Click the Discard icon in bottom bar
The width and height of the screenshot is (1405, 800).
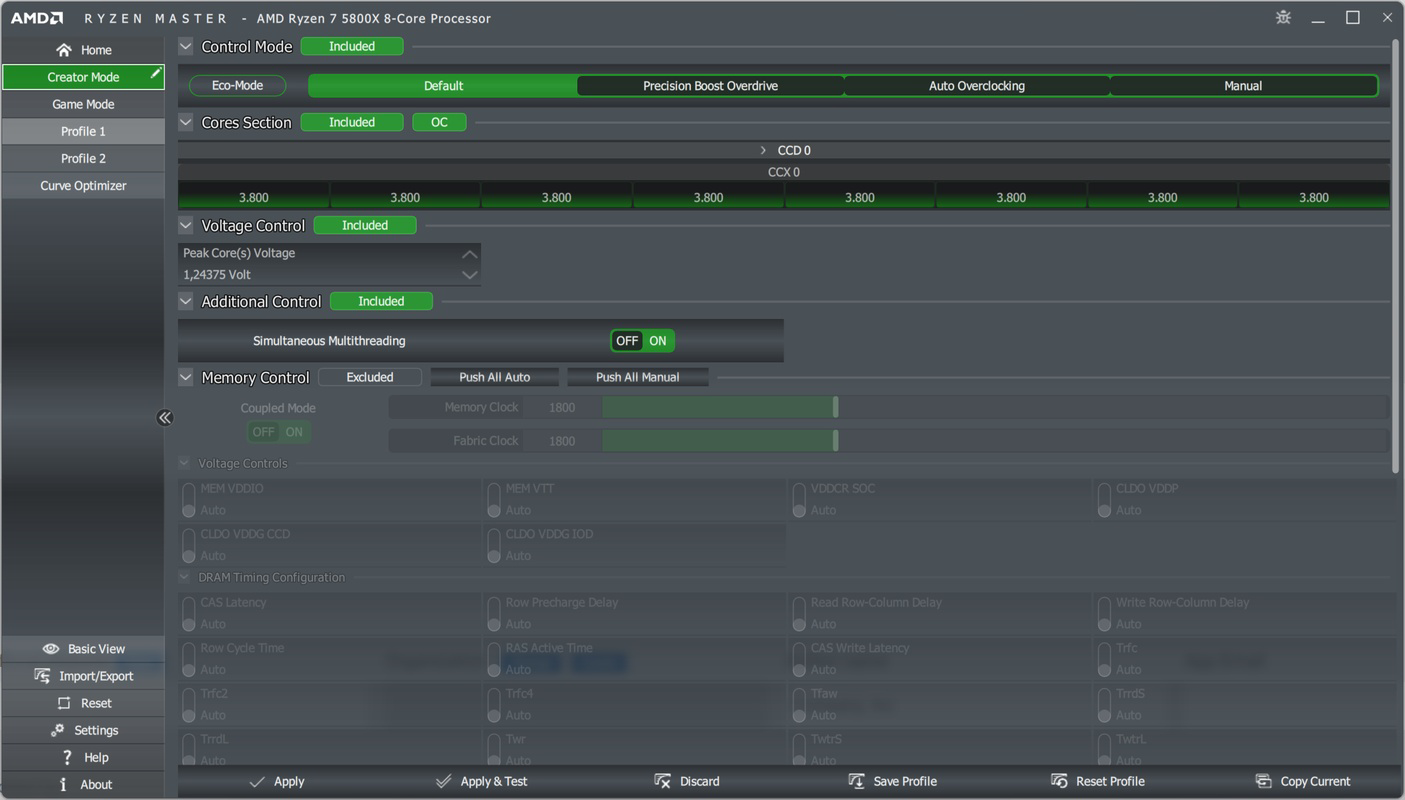click(x=662, y=781)
